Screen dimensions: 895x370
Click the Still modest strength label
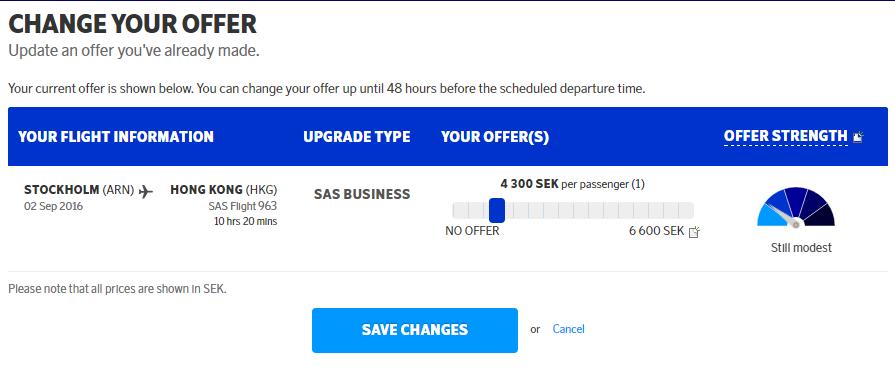(x=801, y=248)
